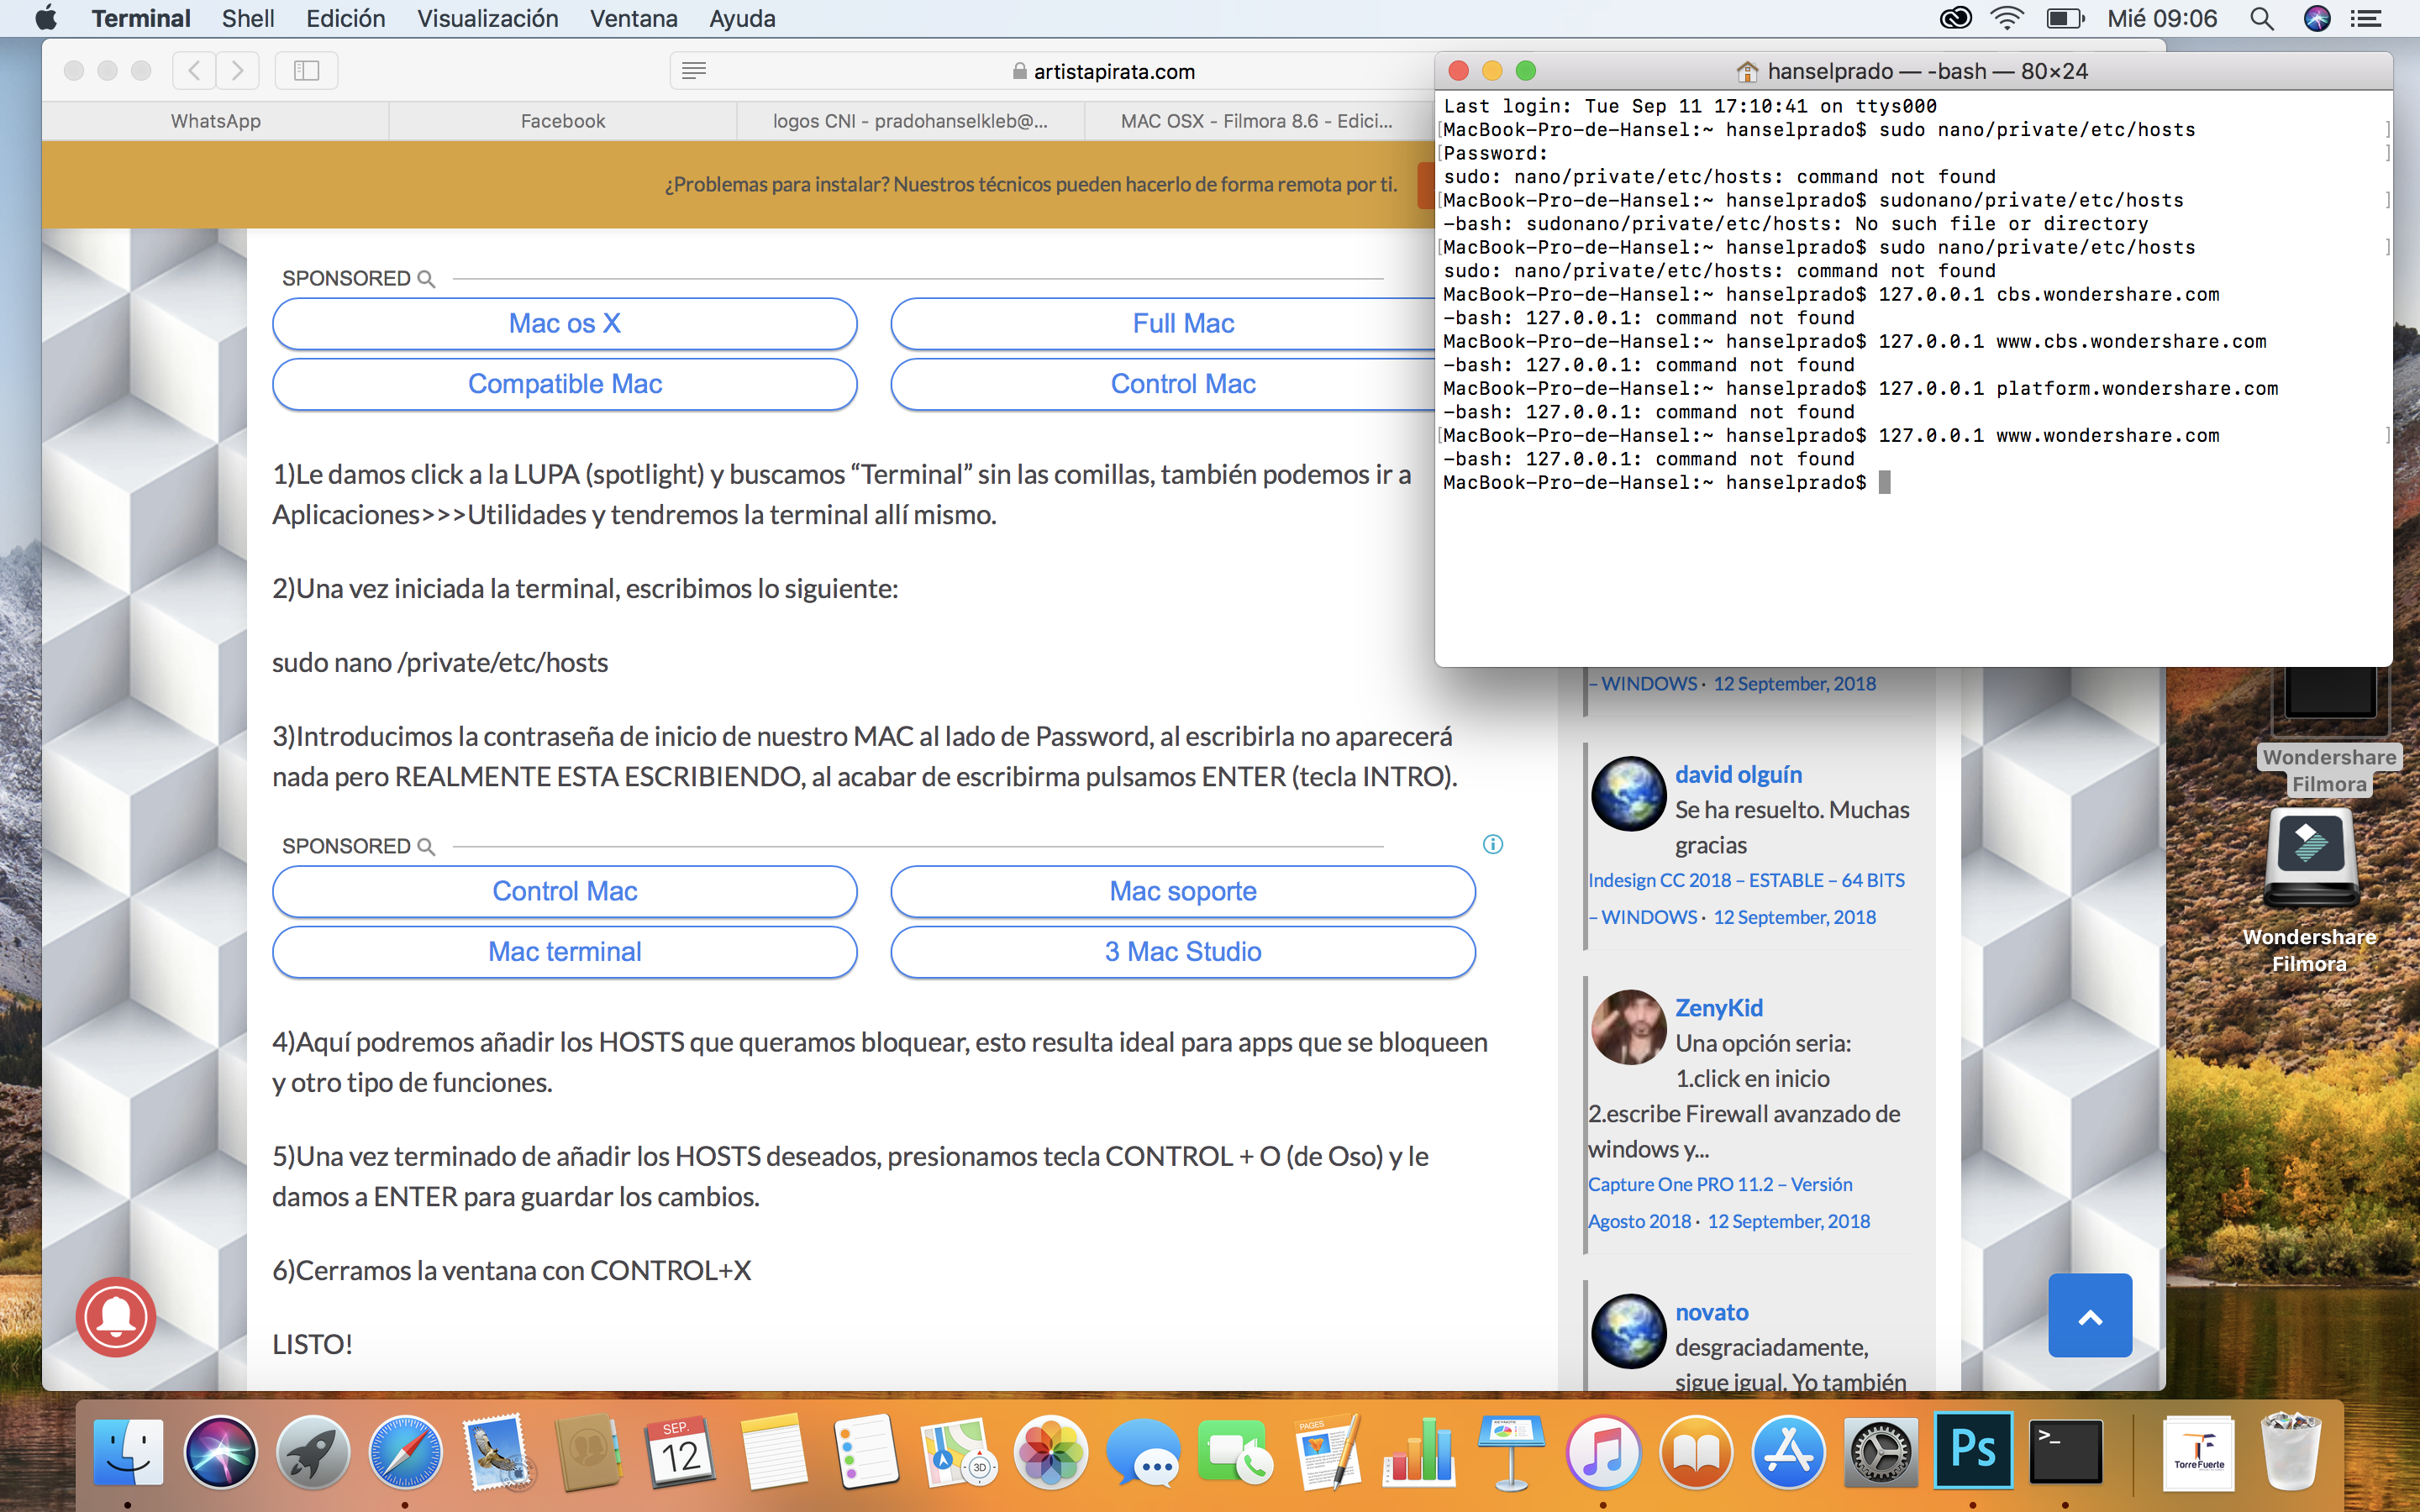Open Ayuda menu
Screen dimensions: 2420x1512
(742, 18)
